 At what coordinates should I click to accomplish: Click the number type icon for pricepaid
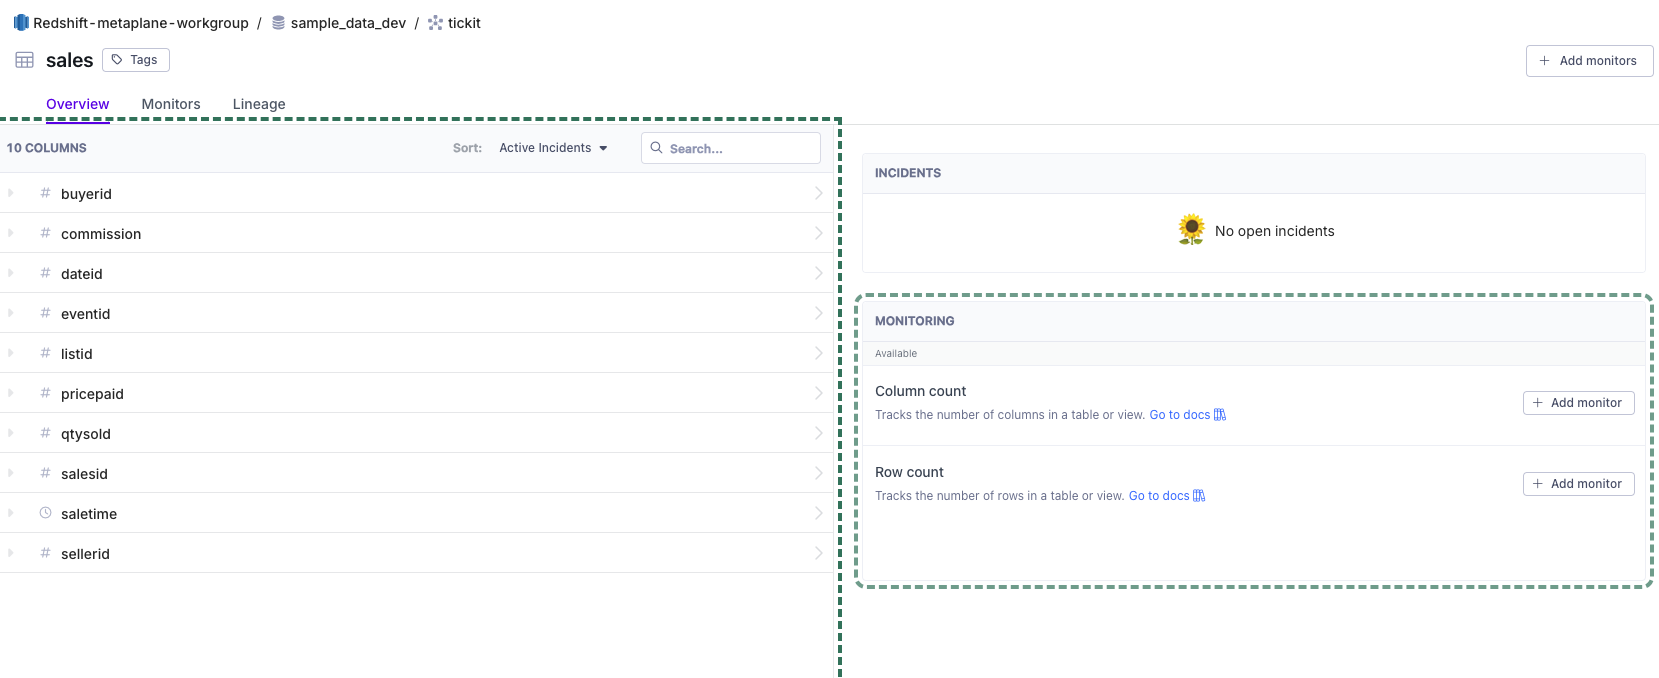[x=45, y=393]
